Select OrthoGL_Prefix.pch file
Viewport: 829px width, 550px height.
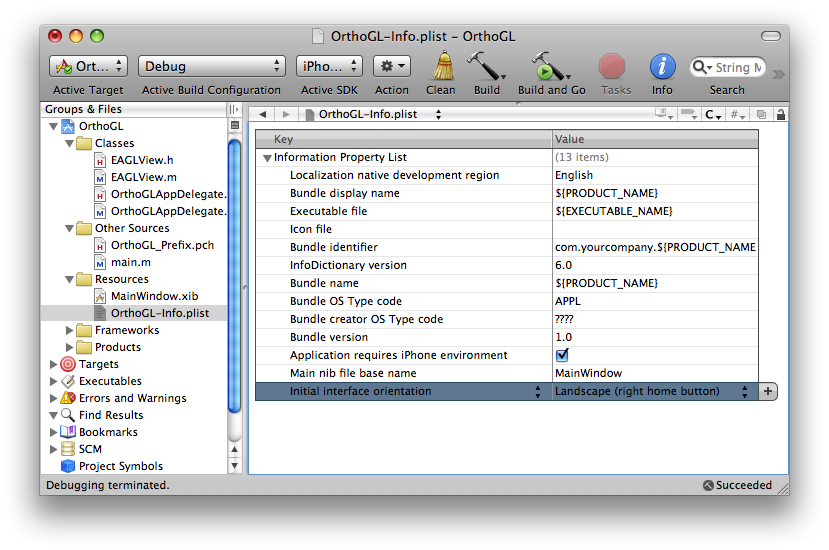pos(162,245)
